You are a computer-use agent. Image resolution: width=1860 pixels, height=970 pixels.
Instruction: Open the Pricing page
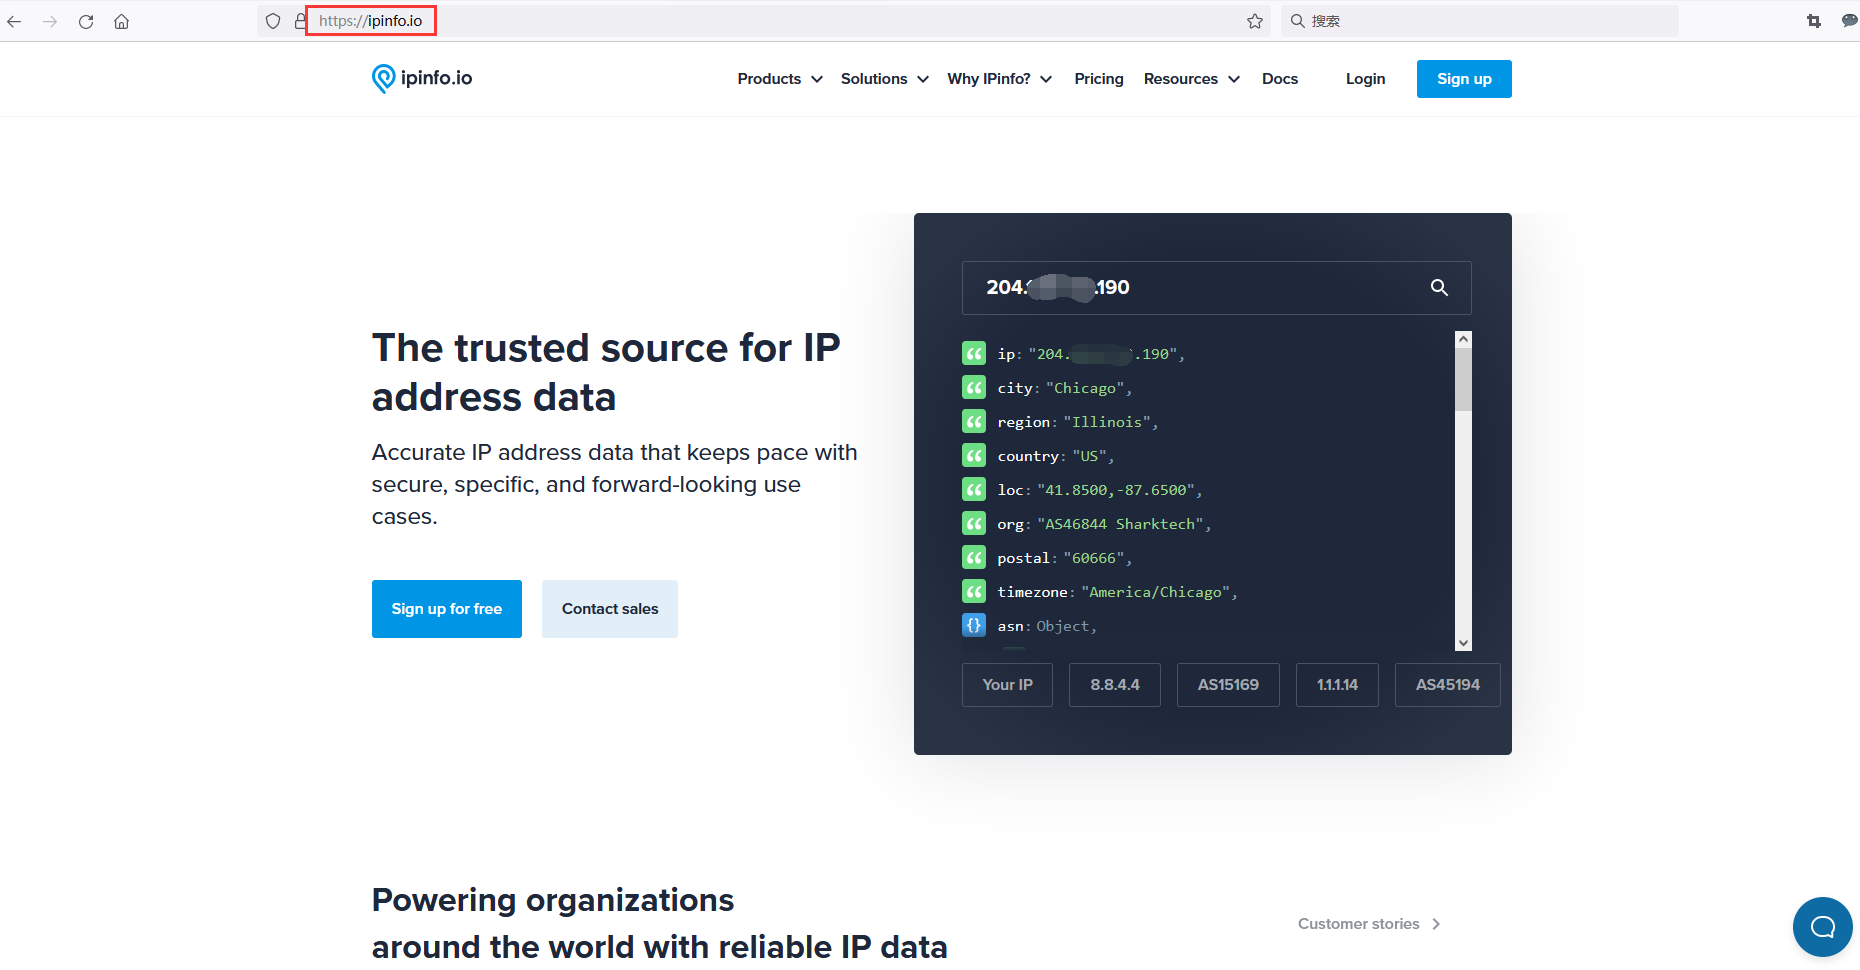(1099, 79)
